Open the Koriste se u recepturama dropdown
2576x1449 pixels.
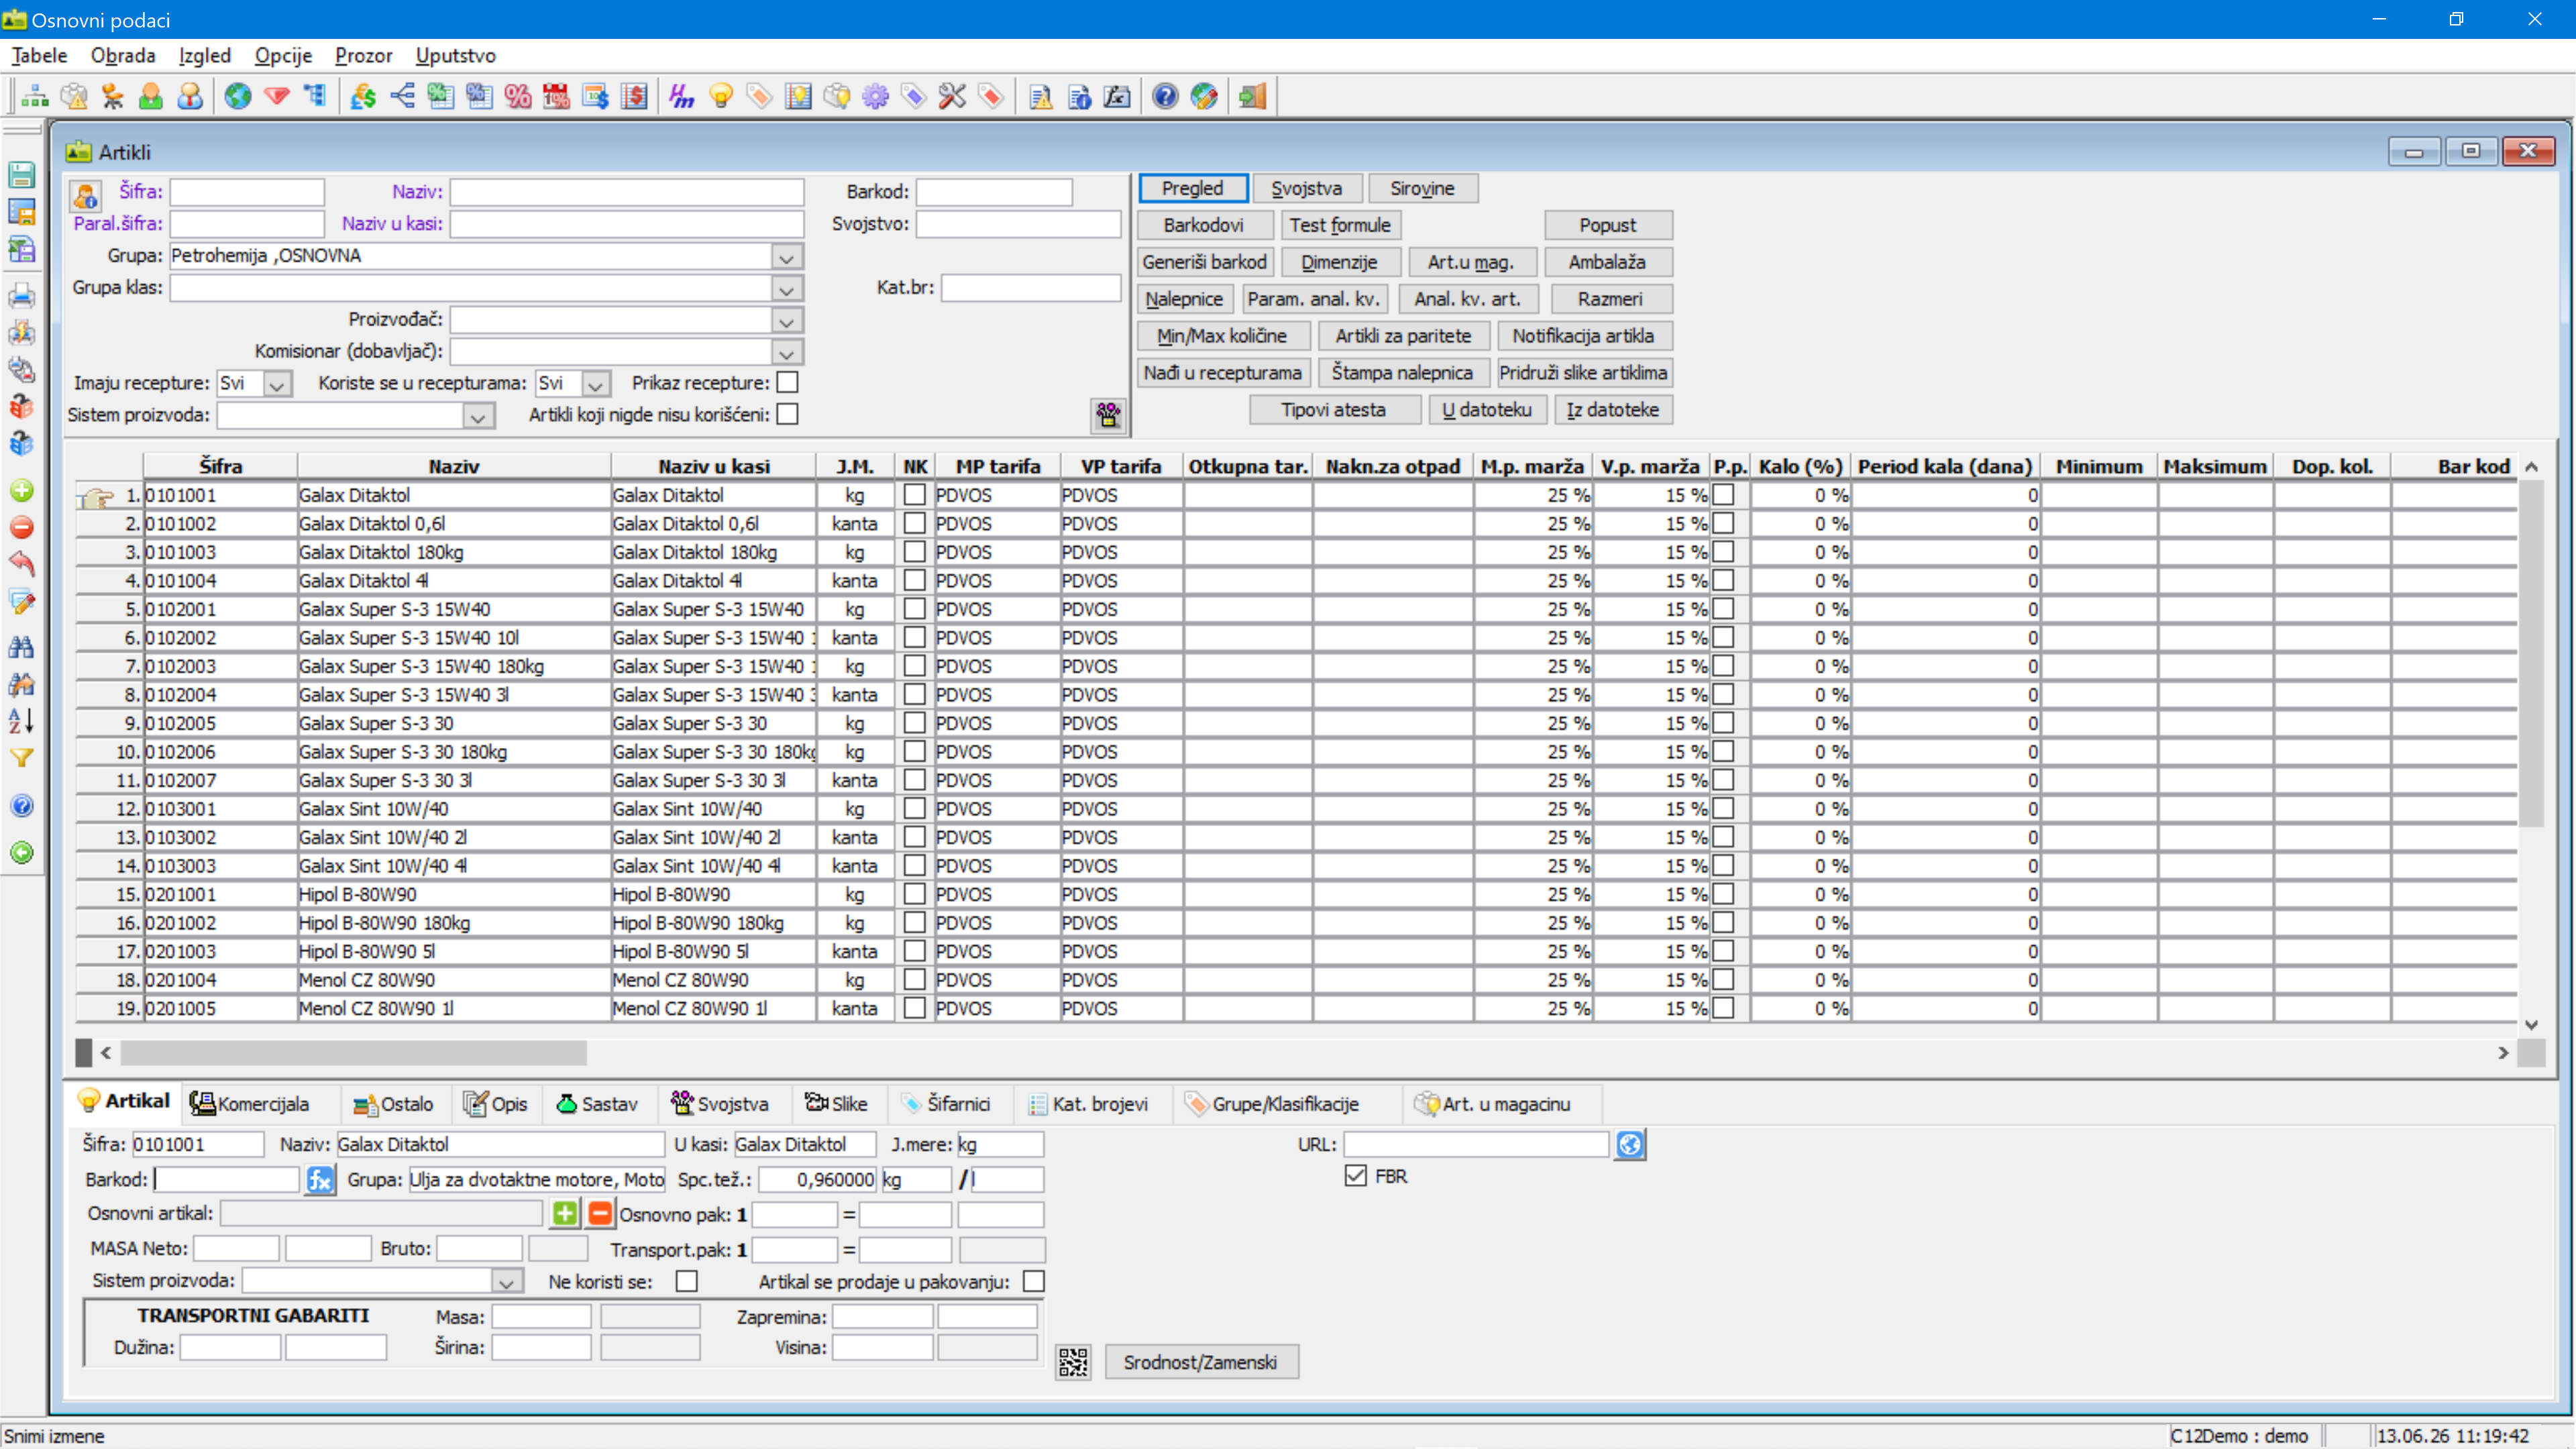point(596,384)
